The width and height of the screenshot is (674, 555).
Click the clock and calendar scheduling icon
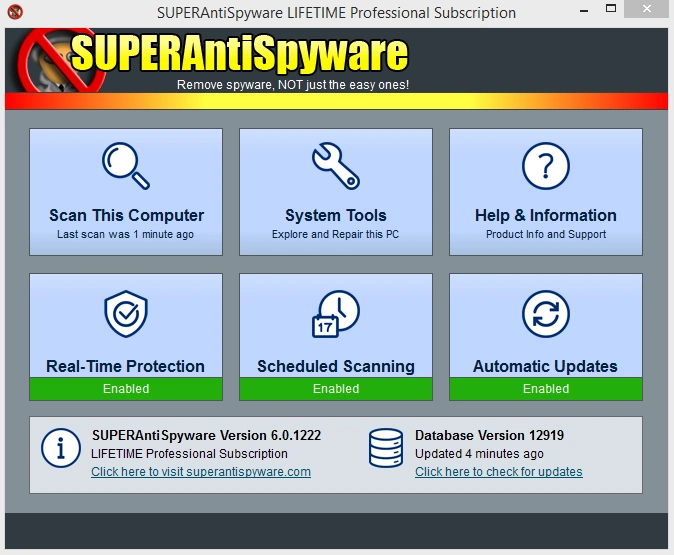pyautogui.click(x=336, y=314)
